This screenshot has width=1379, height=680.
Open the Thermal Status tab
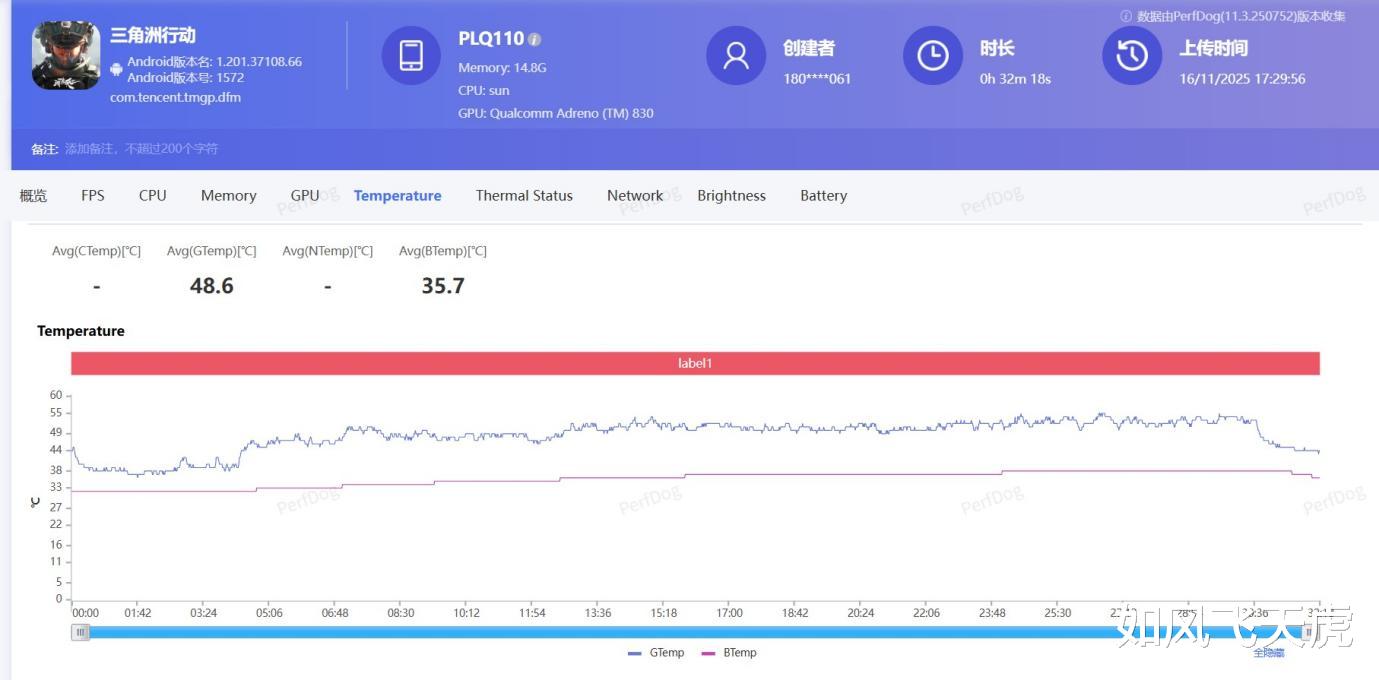(x=524, y=196)
